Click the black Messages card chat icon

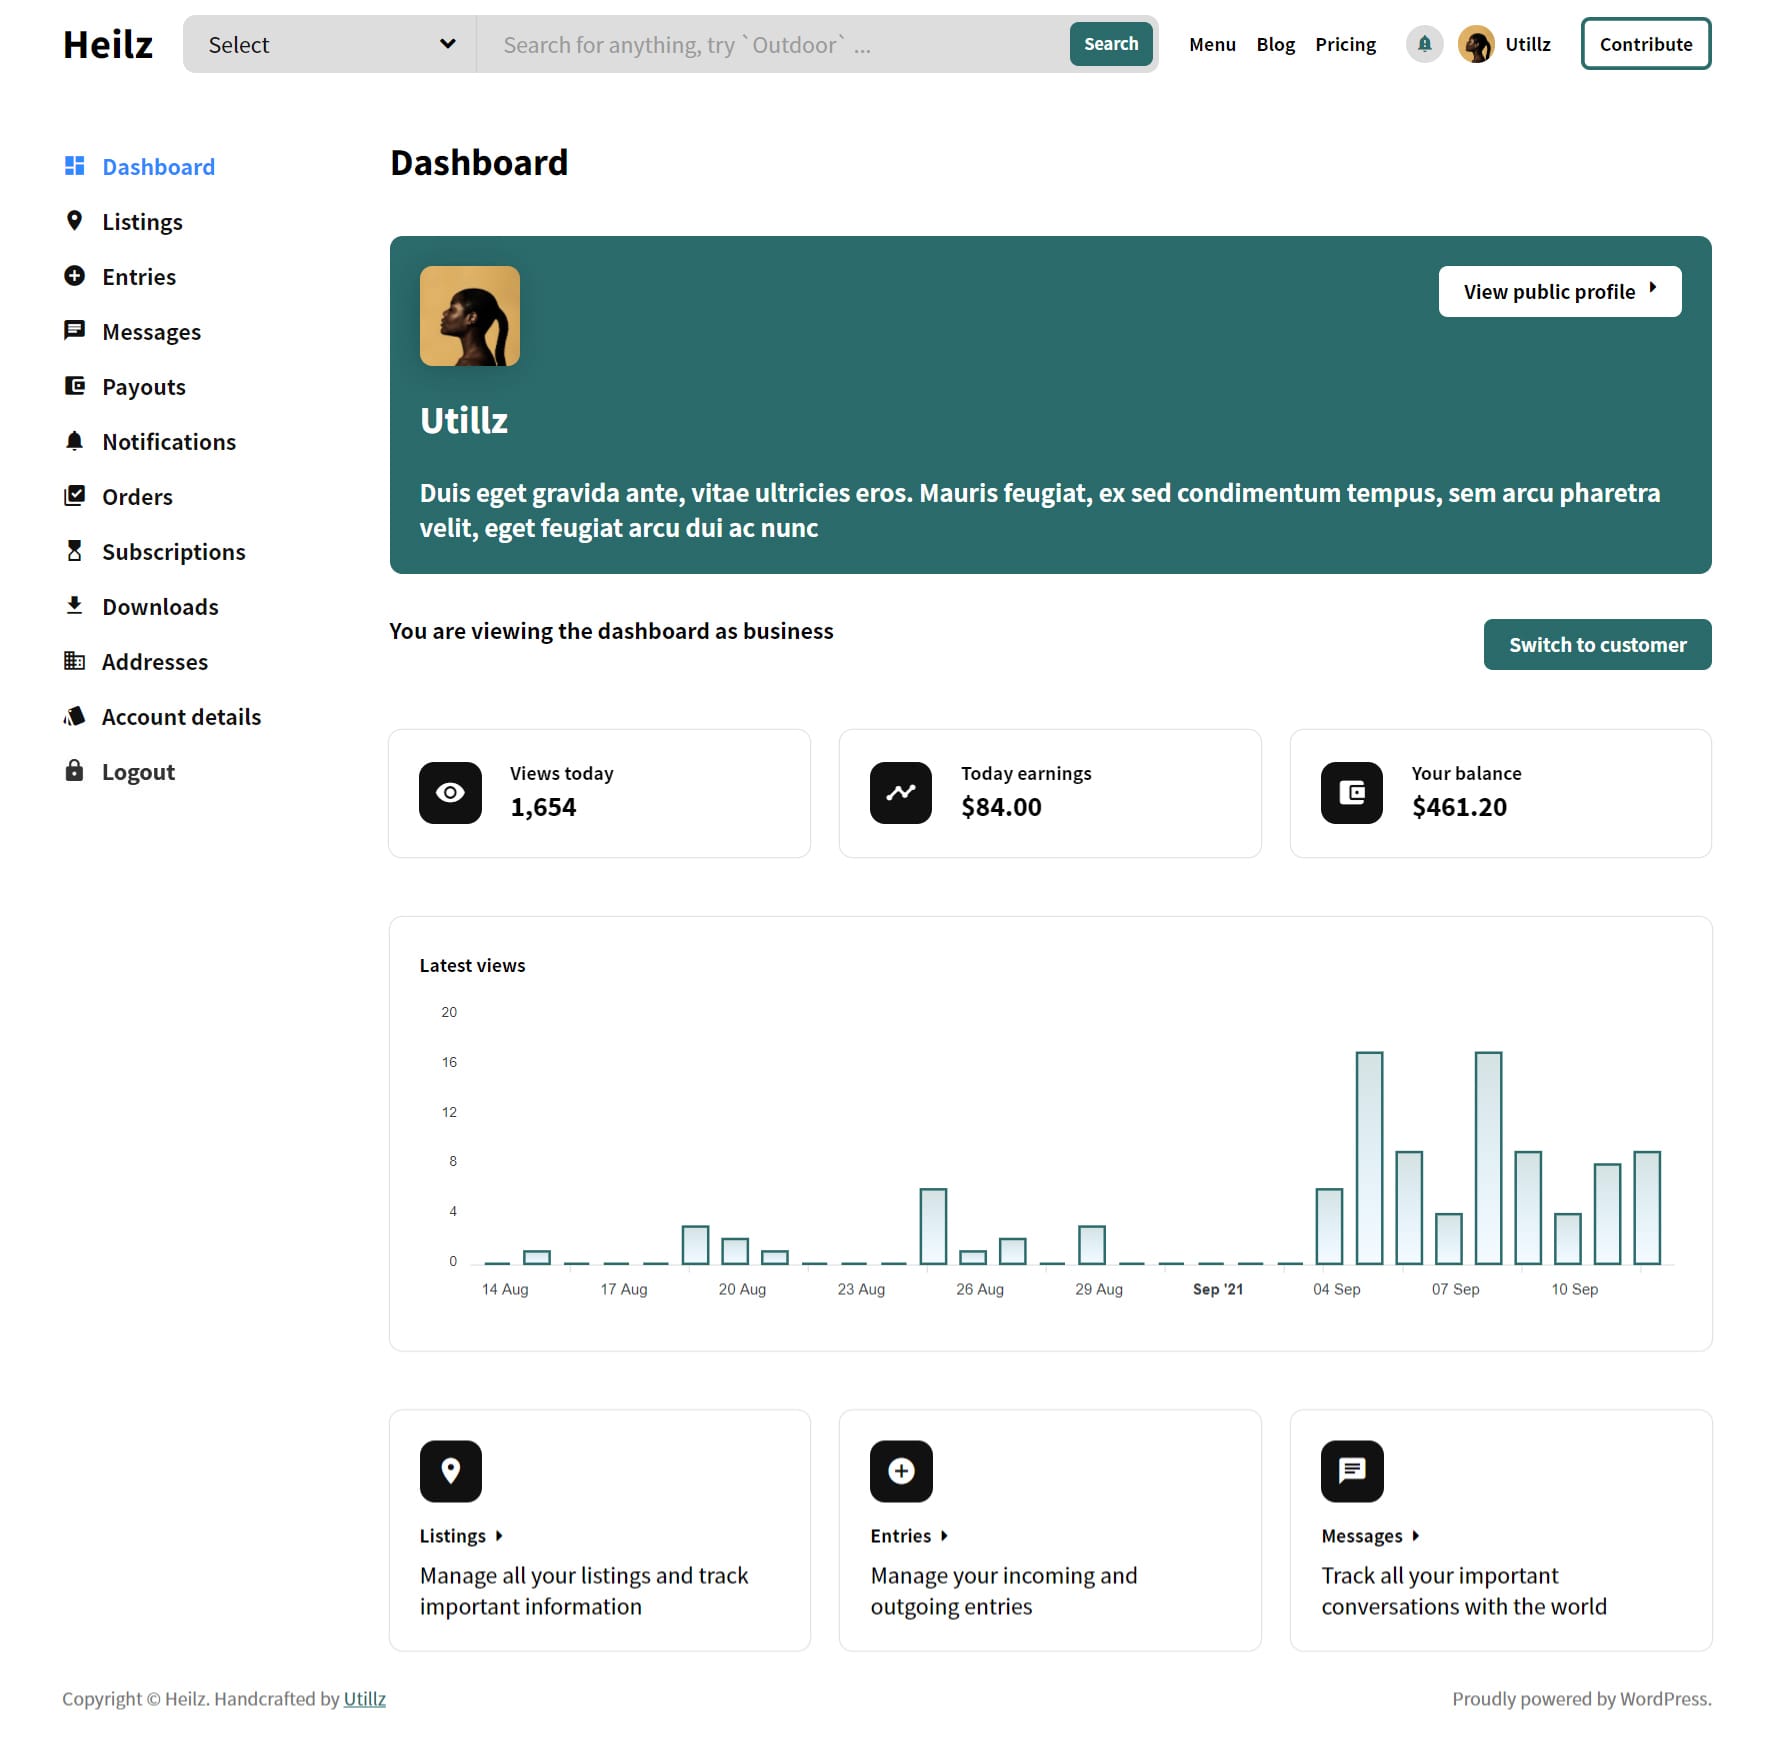(x=1352, y=1471)
